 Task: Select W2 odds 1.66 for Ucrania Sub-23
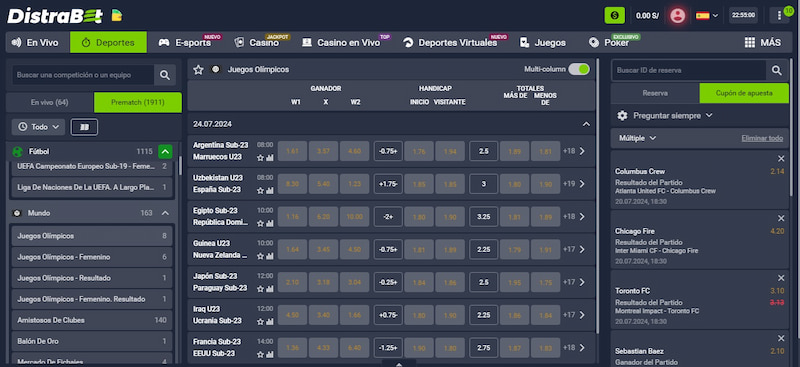[354, 314]
